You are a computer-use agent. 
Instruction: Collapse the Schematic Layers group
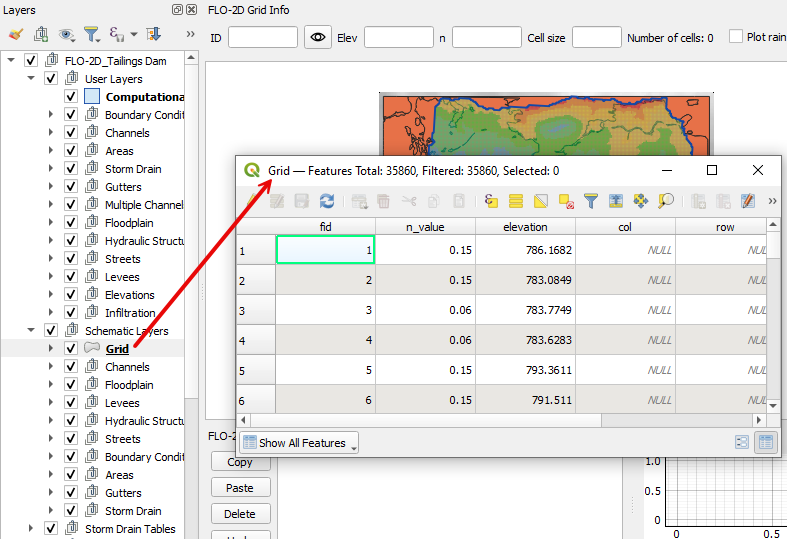pos(32,331)
